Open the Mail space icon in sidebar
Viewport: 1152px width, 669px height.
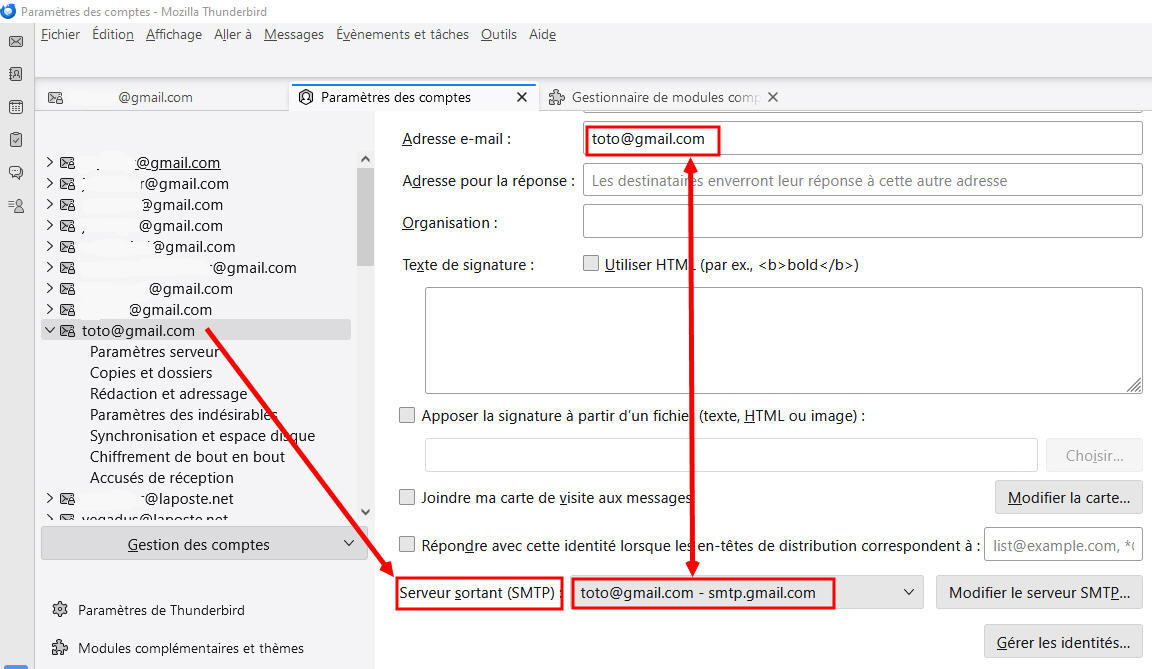tap(15, 42)
